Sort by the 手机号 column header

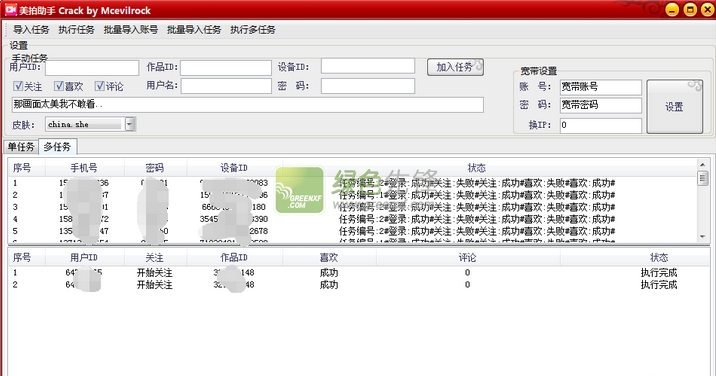pyautogui.click(x=84, y=168)
